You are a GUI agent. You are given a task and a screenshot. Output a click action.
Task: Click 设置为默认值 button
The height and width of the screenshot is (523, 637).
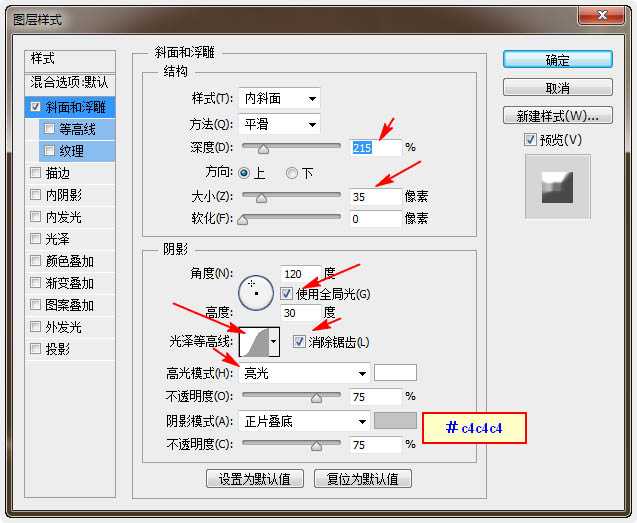coord(255,479)
